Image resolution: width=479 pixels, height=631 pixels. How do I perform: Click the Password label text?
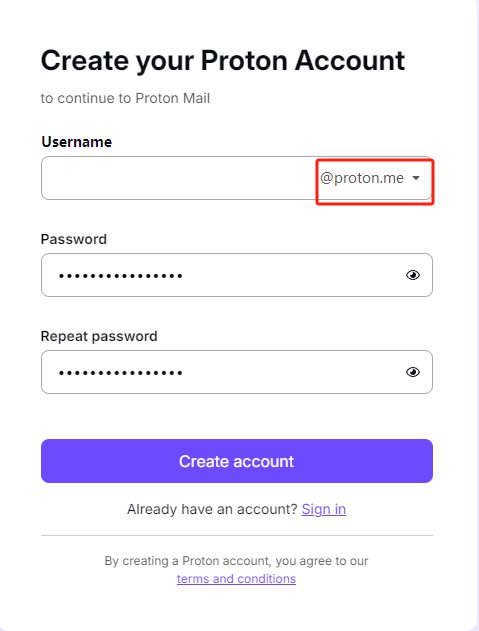click(74, 239)
